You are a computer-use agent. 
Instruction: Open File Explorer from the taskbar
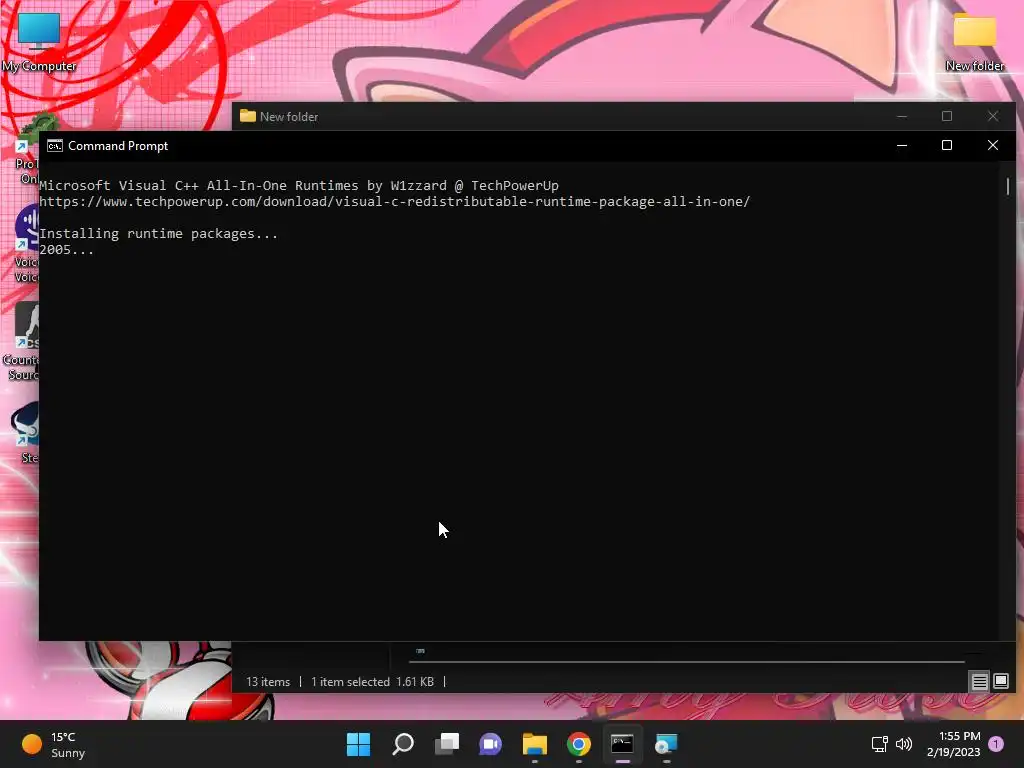pos(534,744)
